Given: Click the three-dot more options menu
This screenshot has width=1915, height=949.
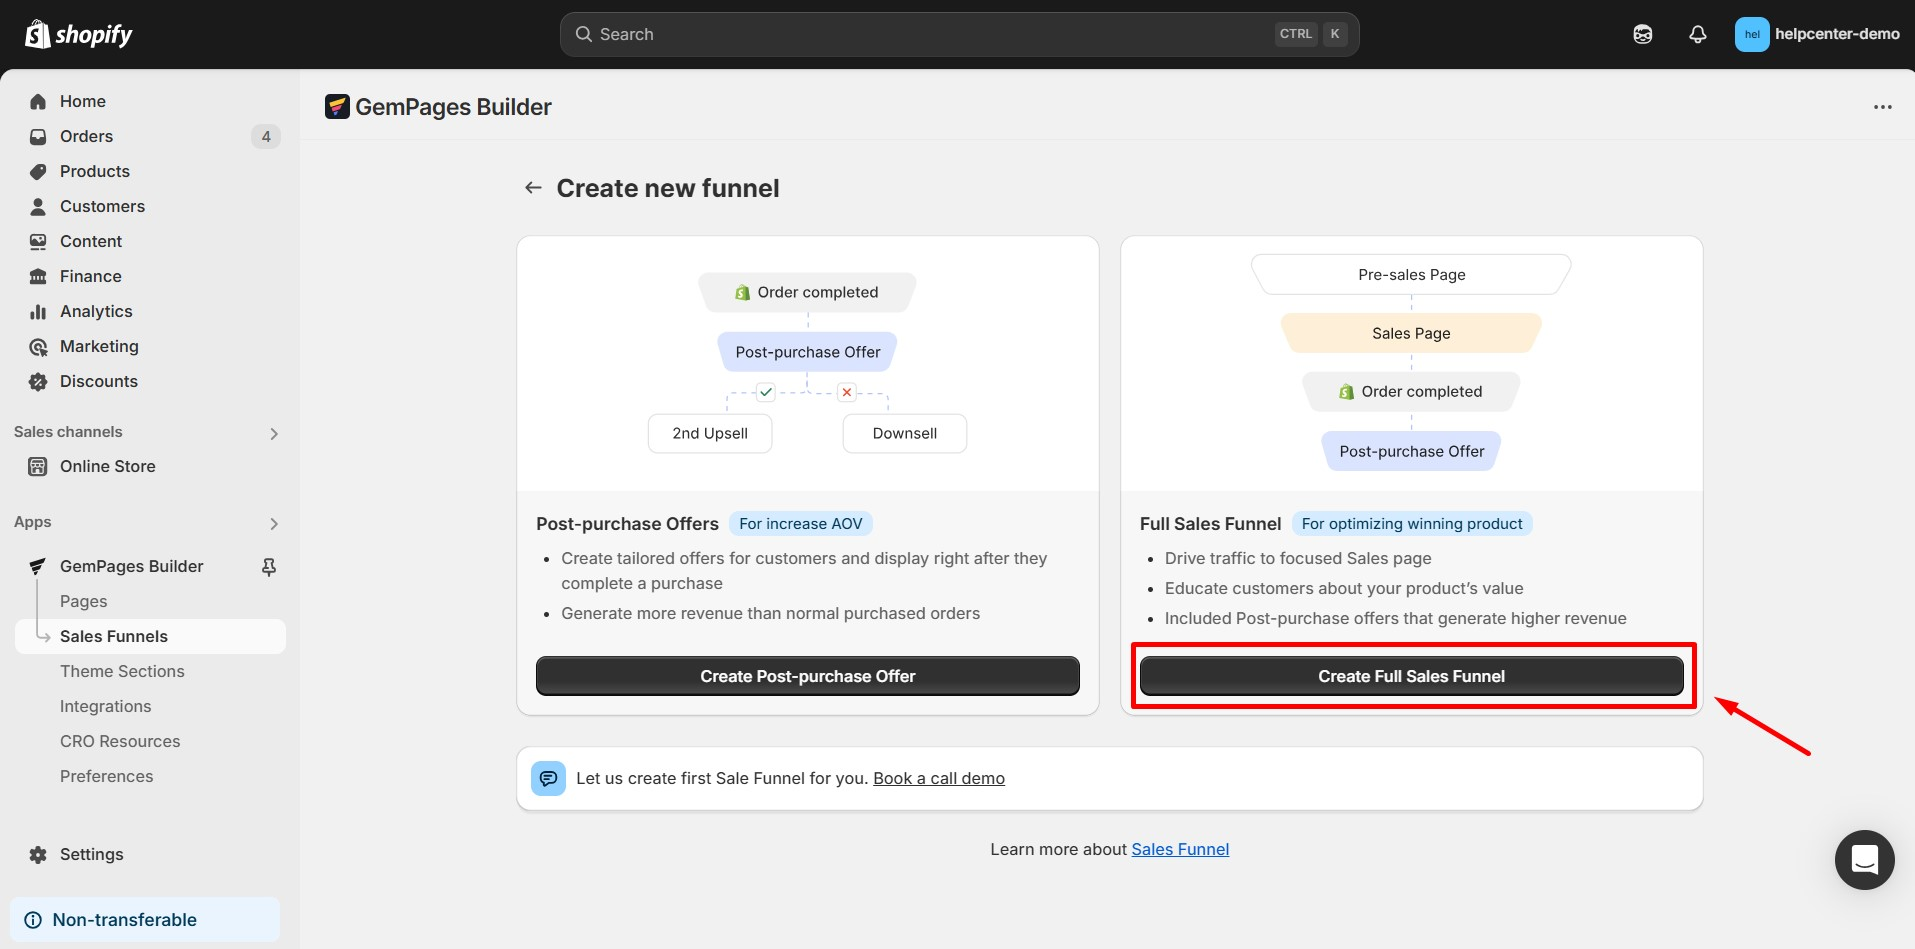Looking at the screenshot, I should [1882, 107].
